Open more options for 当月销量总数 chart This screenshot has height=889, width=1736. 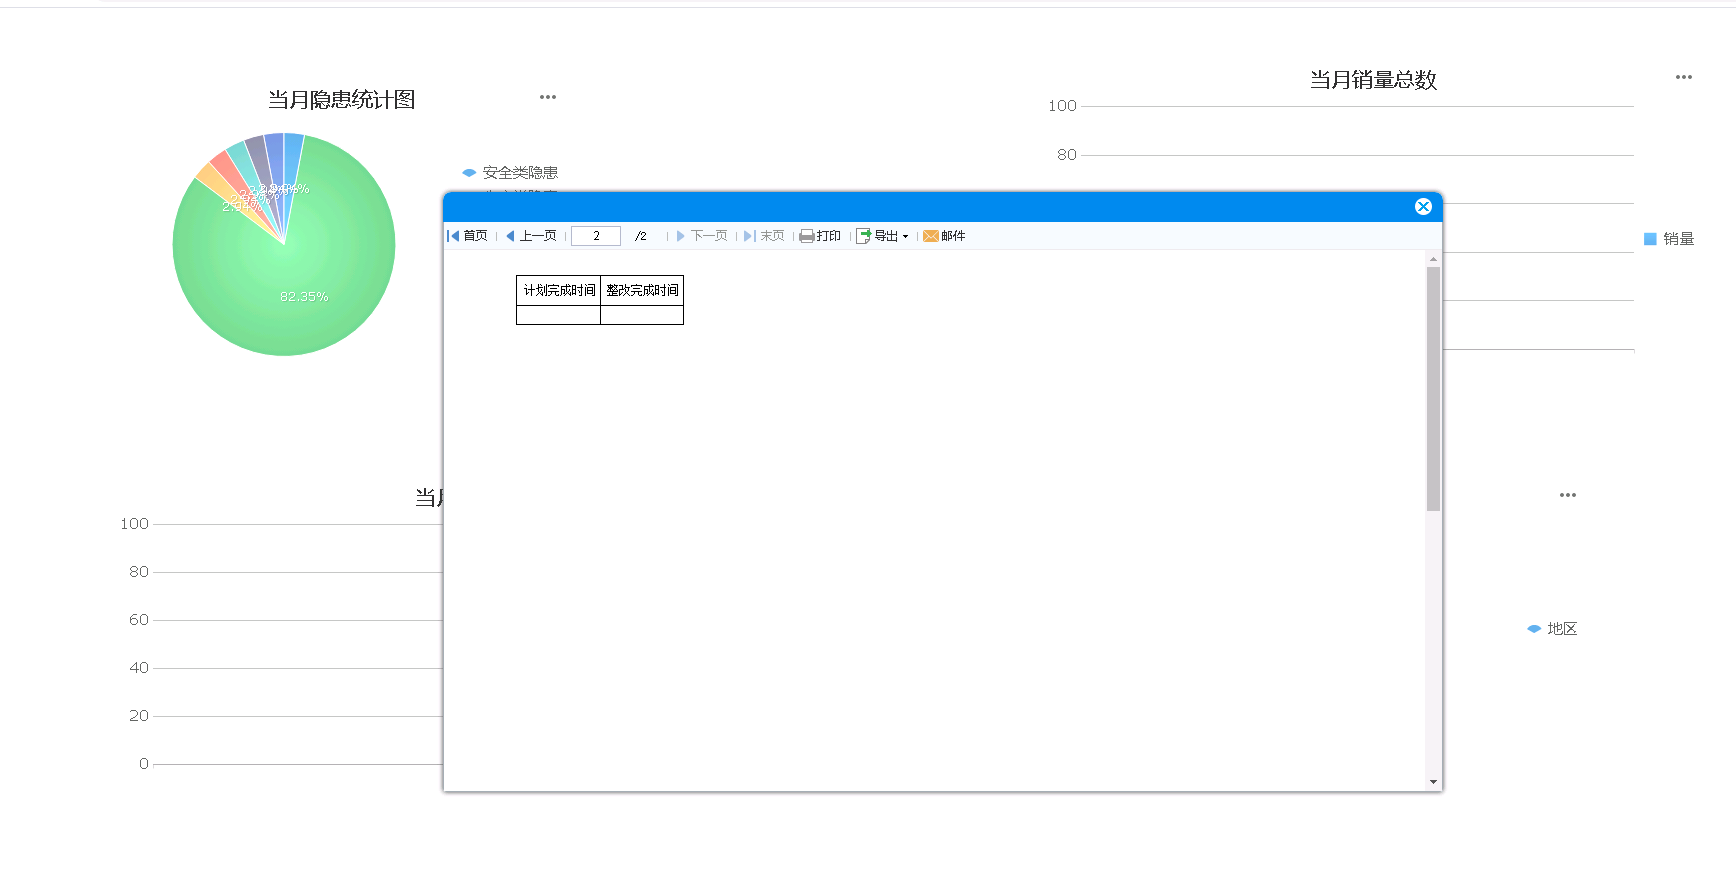click(1684, 77)
